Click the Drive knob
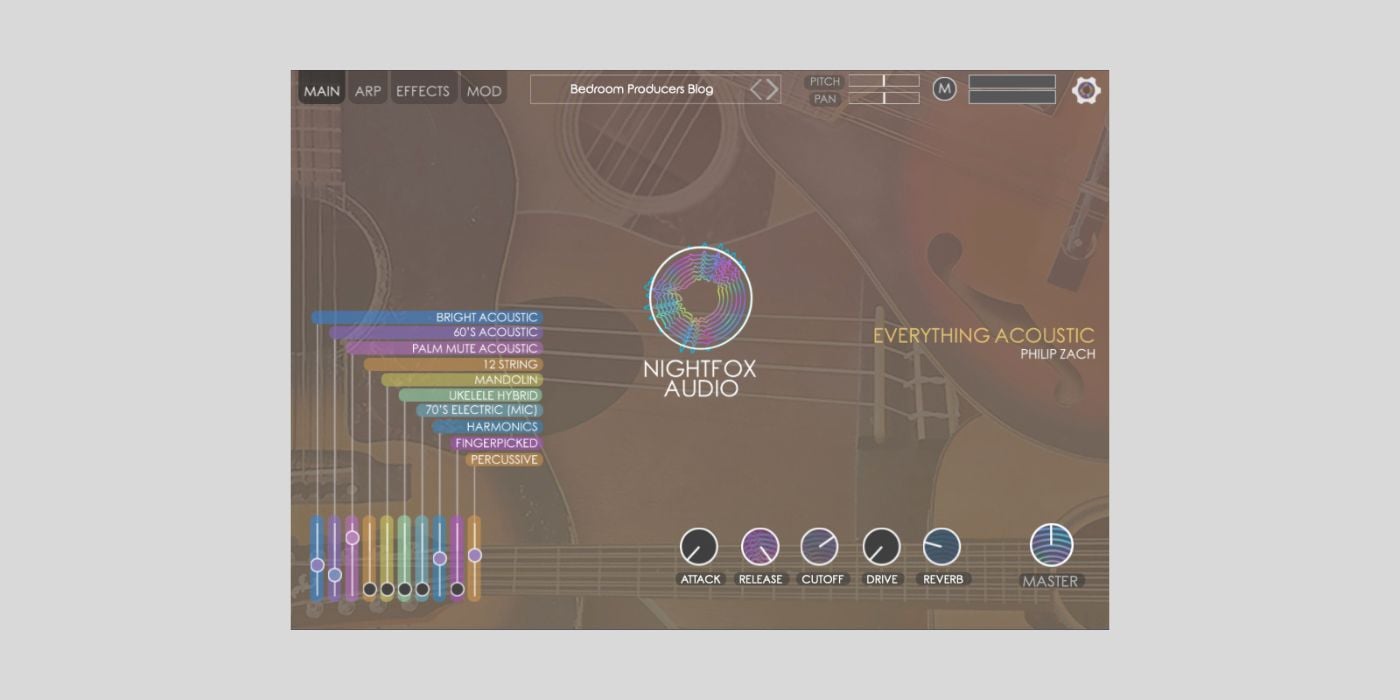This screenshot has width=1400, height=700. click(881, 547)
